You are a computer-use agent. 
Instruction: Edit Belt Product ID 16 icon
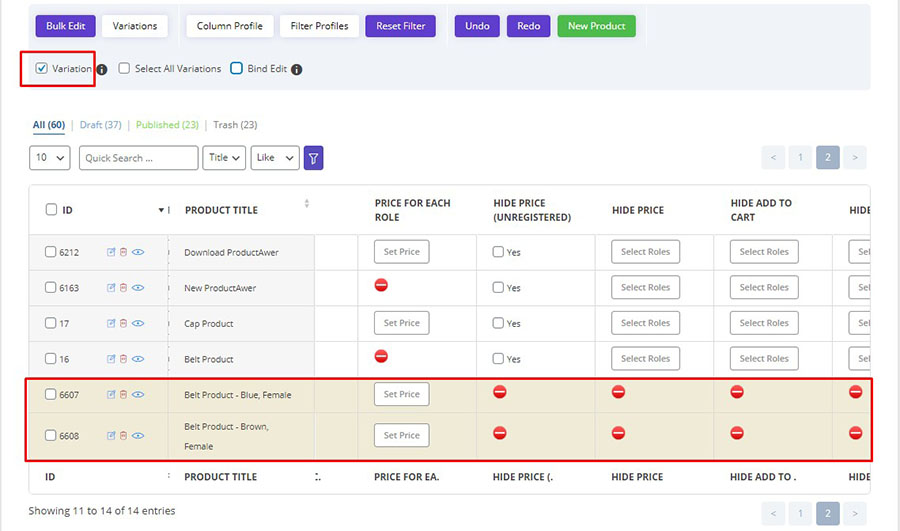click(111, 359)
